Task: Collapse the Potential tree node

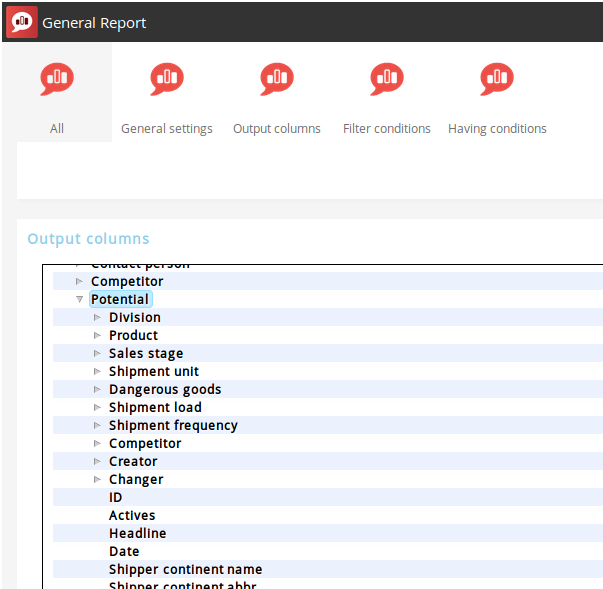Action: (x=80, y=299)
